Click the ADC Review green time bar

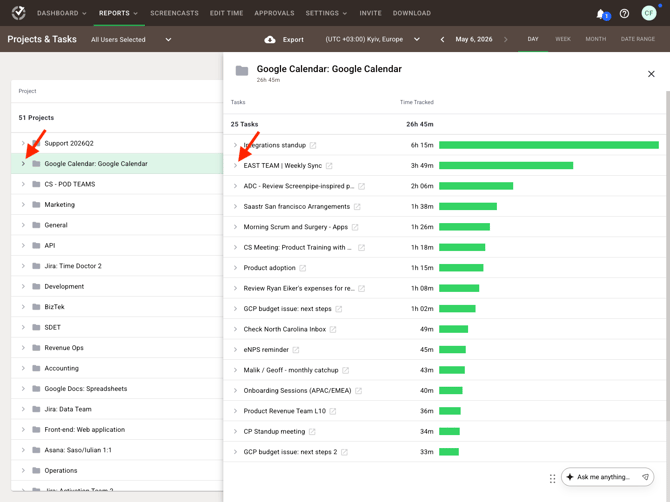tap(476, 186)
